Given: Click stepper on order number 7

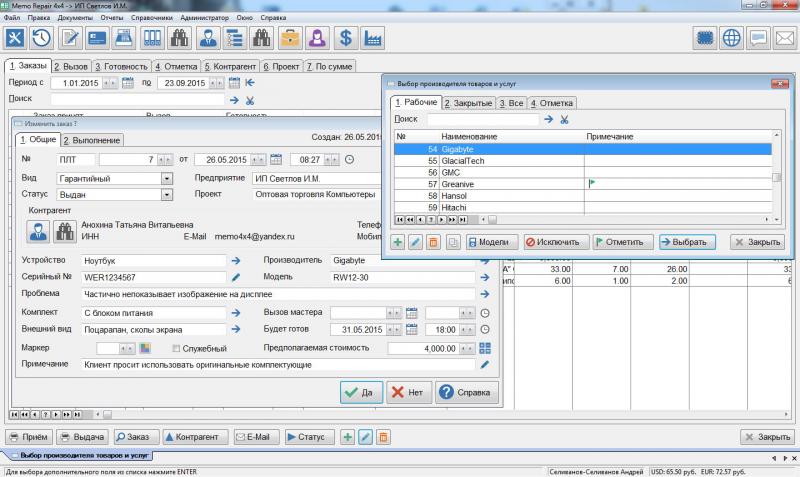Looking at the screenshot, I should (x=164, y=160).
